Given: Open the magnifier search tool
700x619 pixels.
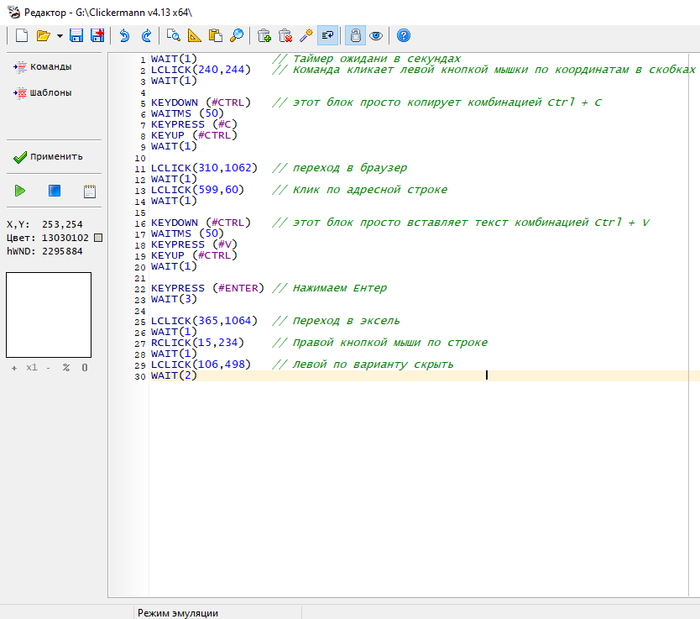Looking at the screenshot, I should [236, 36].
